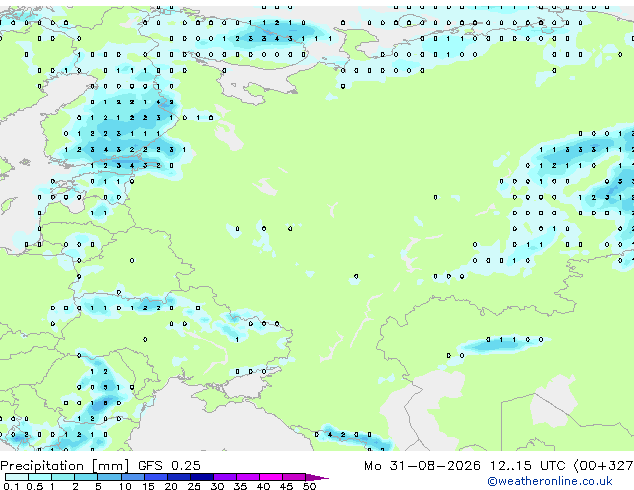Click the 20–25 mm legend swatch
The width and height of the screenshot is (634, 490).
(x=179, y=477)
